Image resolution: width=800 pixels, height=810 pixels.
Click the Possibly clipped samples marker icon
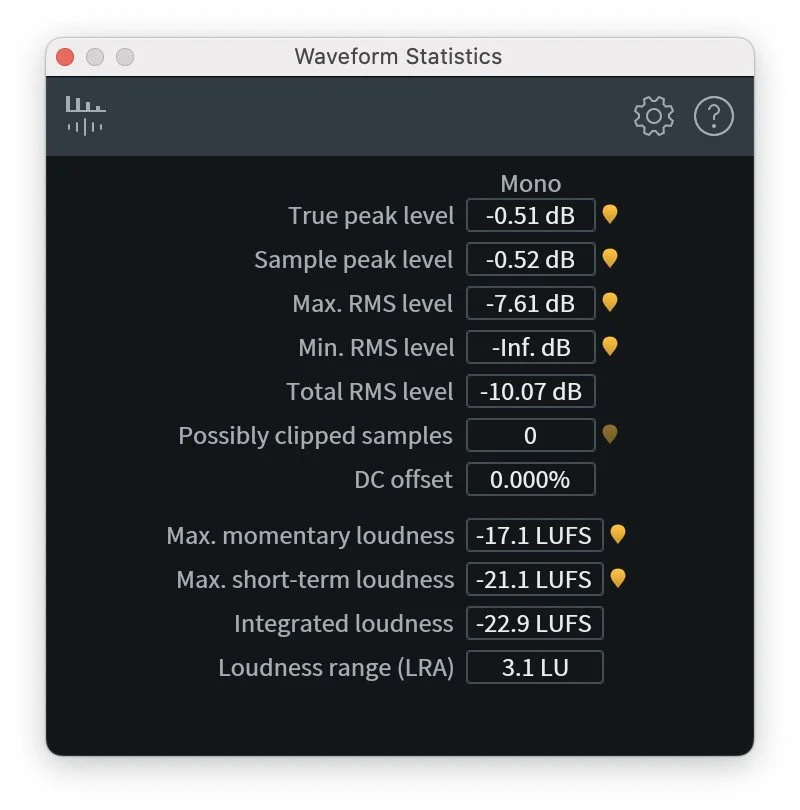[610, 434]
